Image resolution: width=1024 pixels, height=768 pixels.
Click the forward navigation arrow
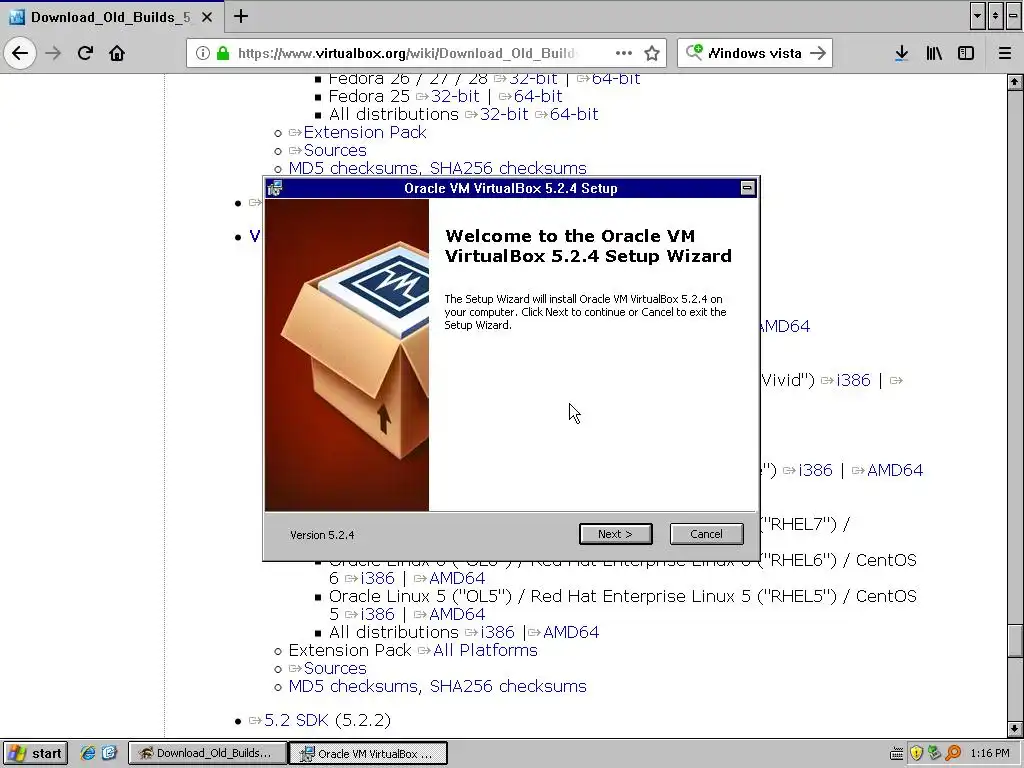53,53
